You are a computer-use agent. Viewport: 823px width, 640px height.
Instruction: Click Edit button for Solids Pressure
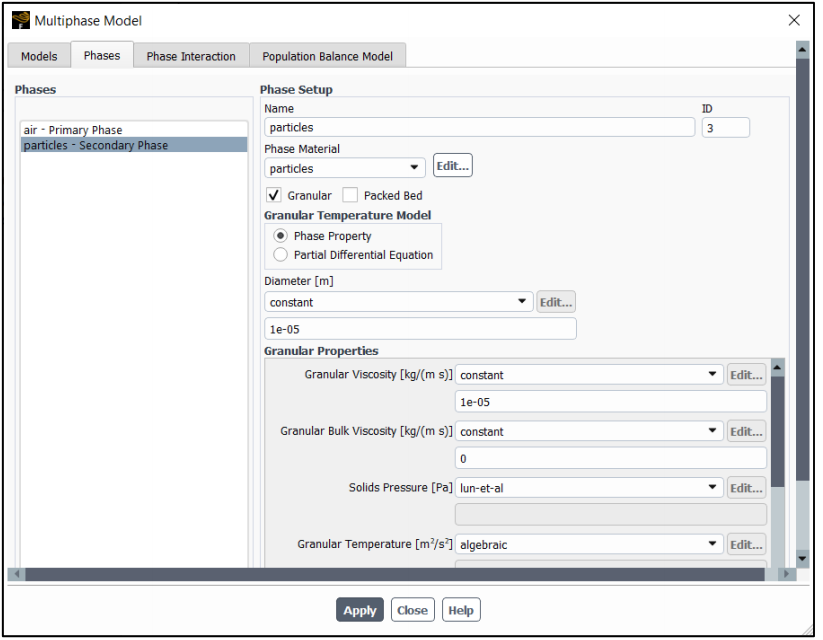point(746,488)
